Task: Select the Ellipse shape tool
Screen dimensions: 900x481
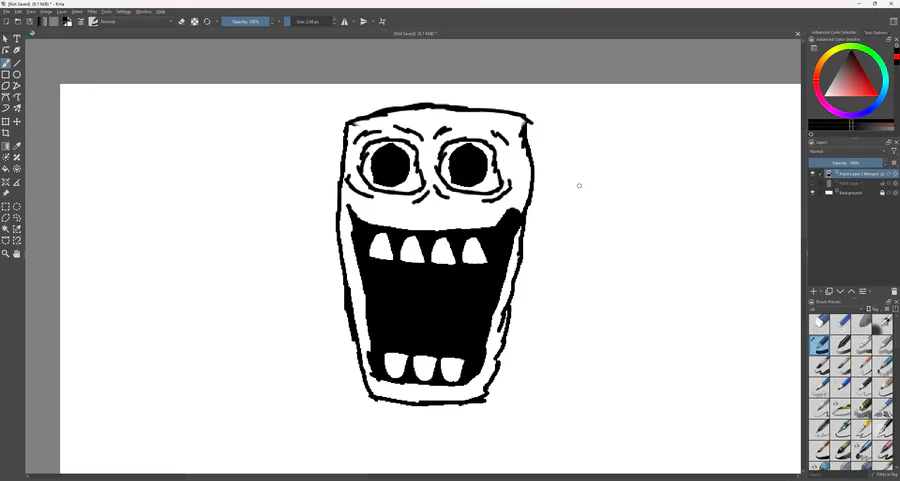Action: (x=17, y=75)
